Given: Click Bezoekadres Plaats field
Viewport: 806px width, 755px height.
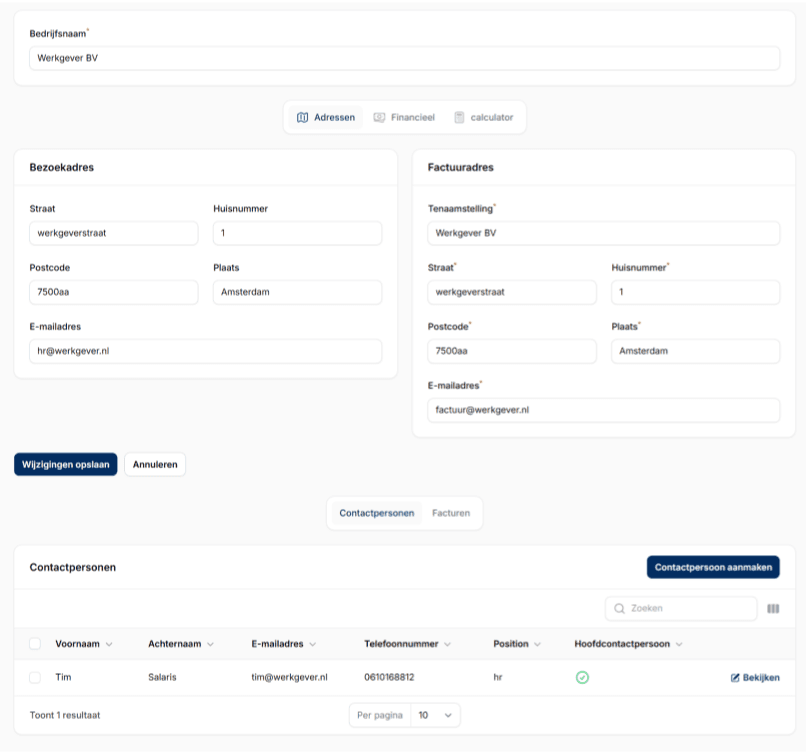Looking at the screenshot, I should (x=298, y=292).
